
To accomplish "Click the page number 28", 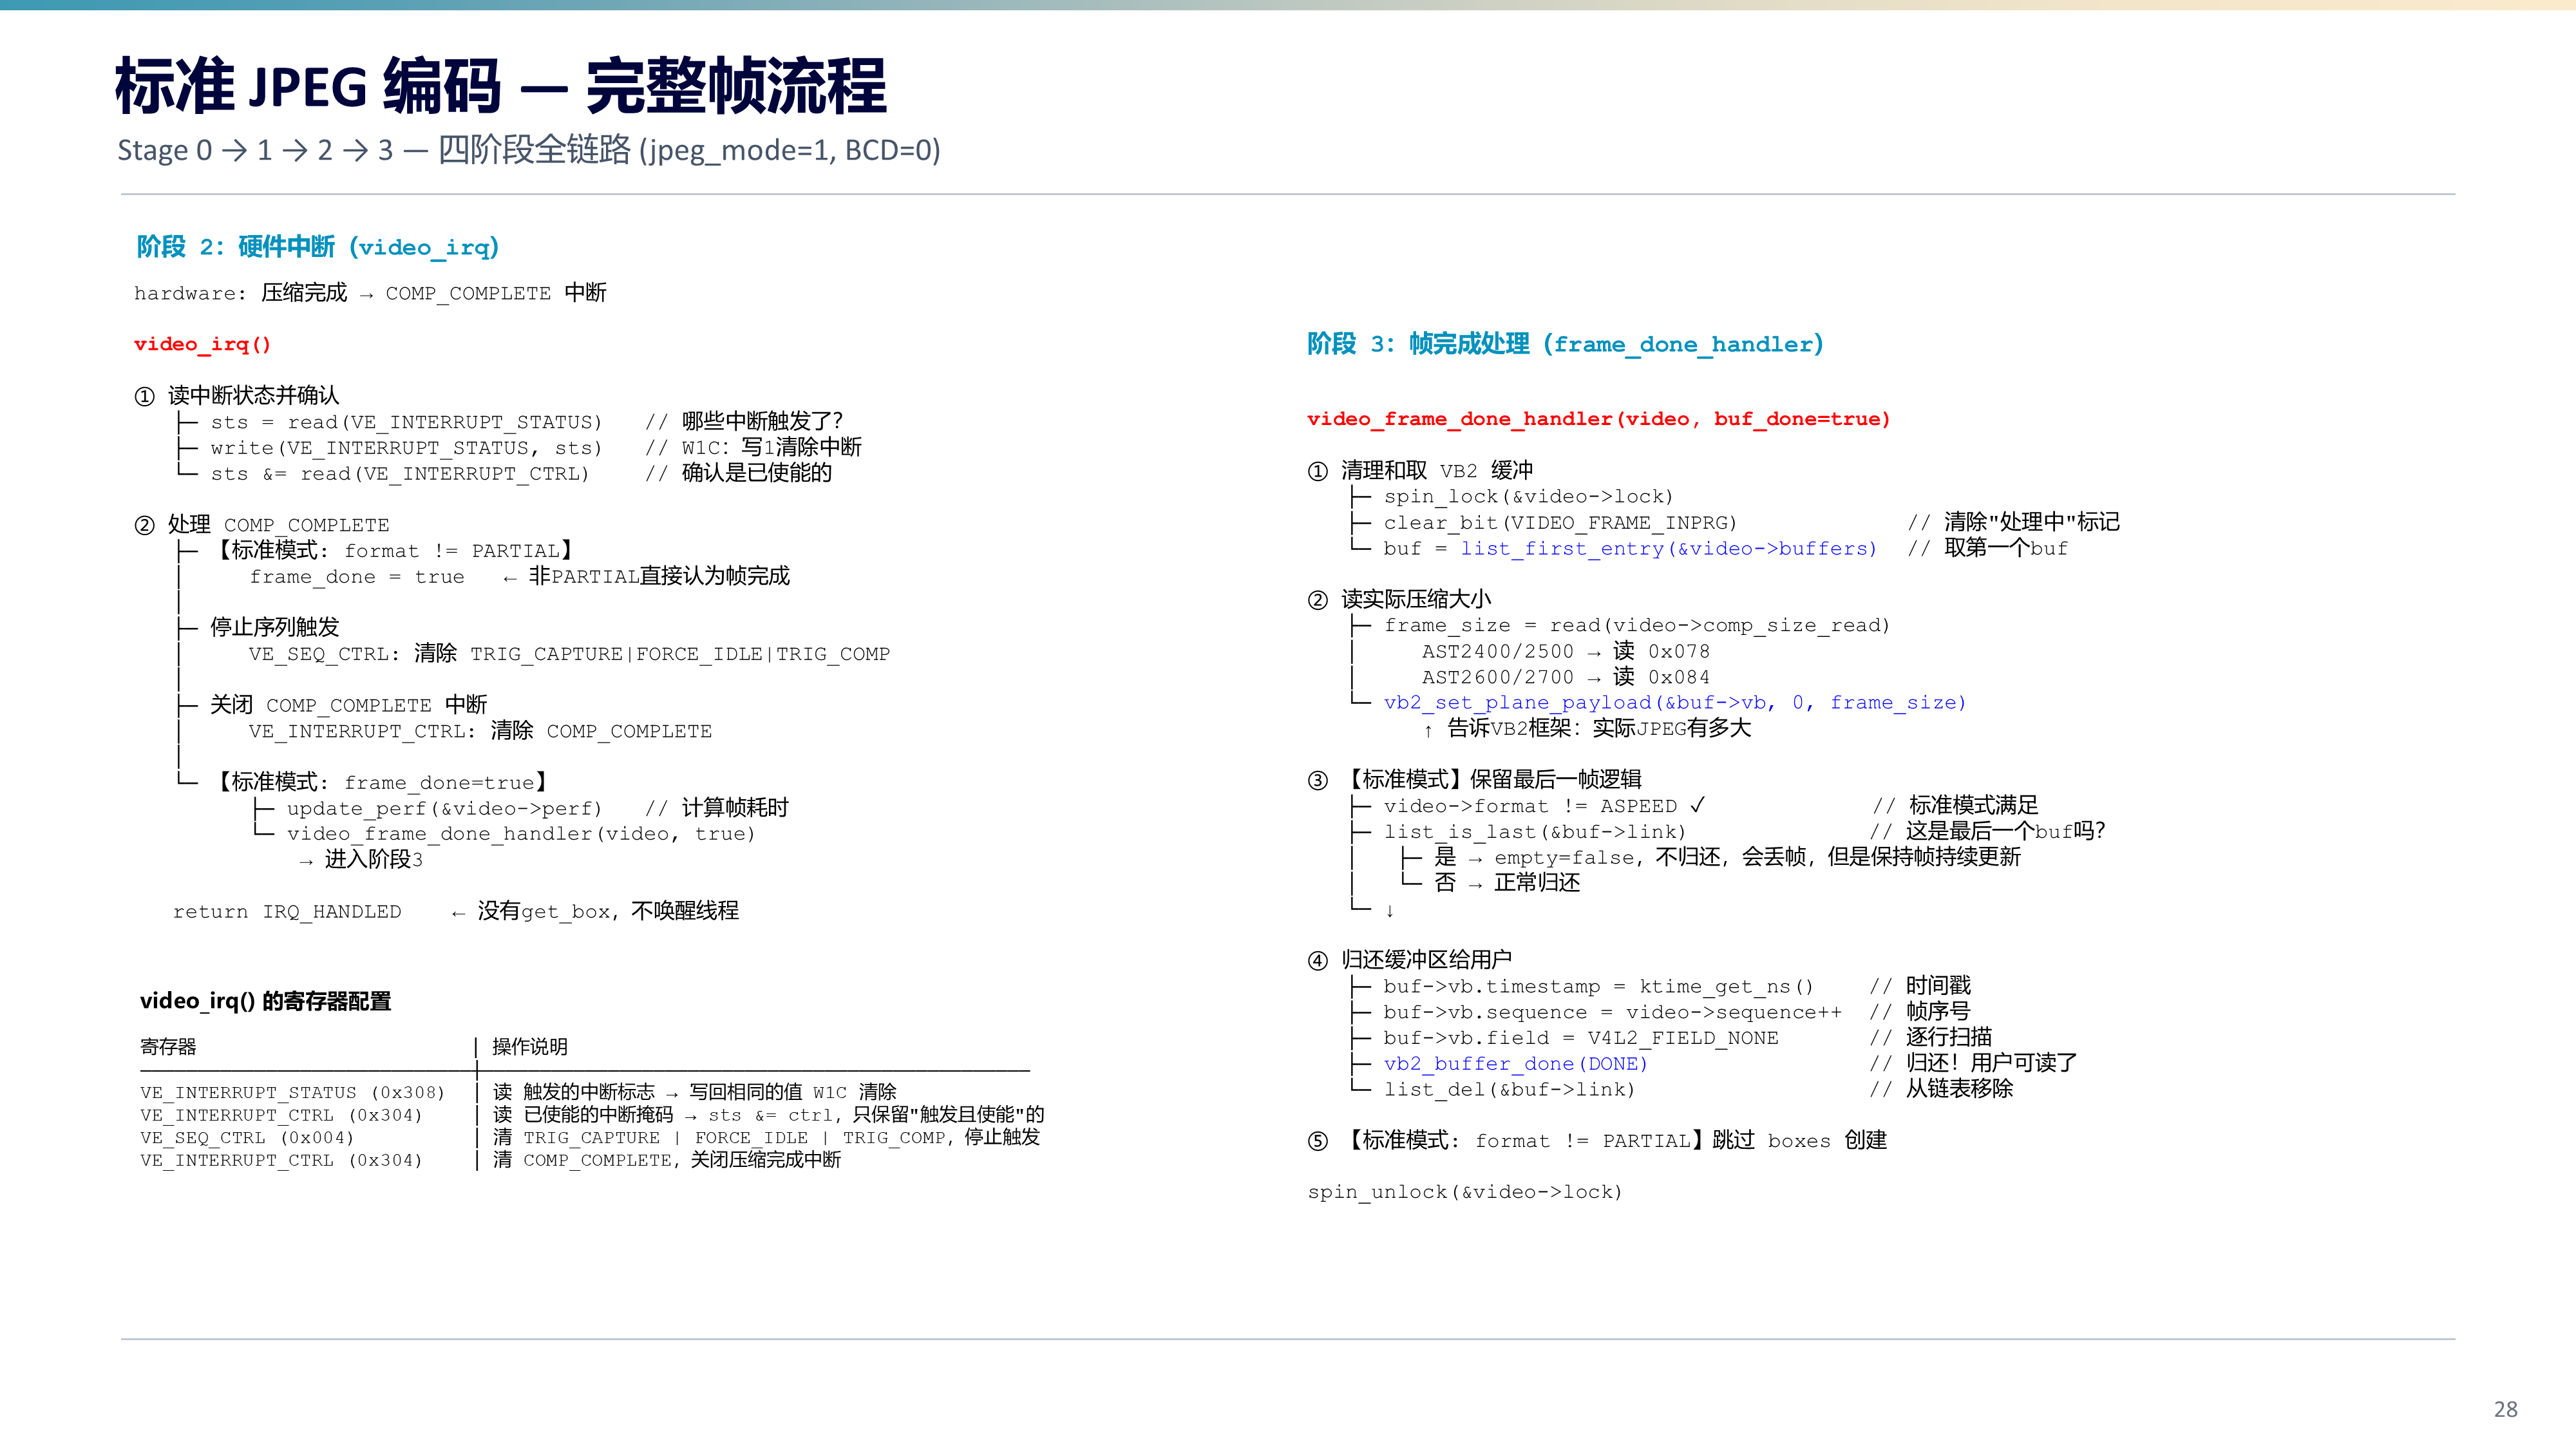I will tap(2505, 1409).
